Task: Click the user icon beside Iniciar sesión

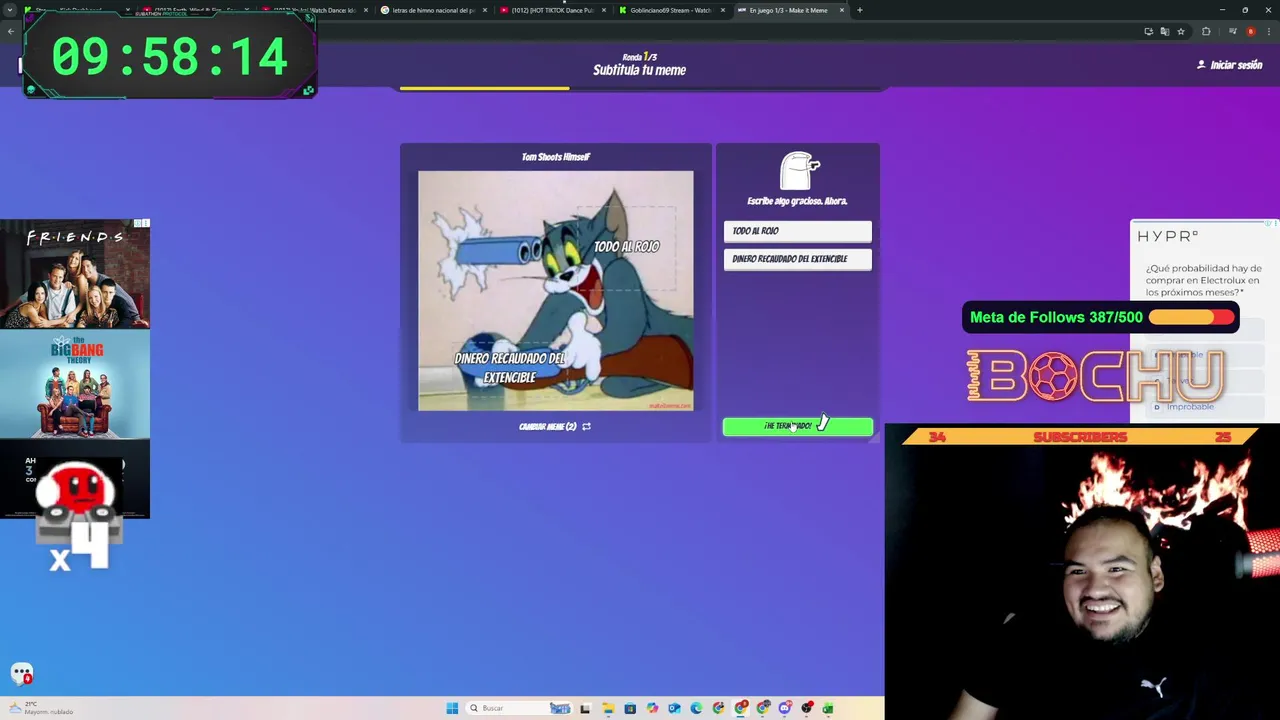Action: 1201,65
